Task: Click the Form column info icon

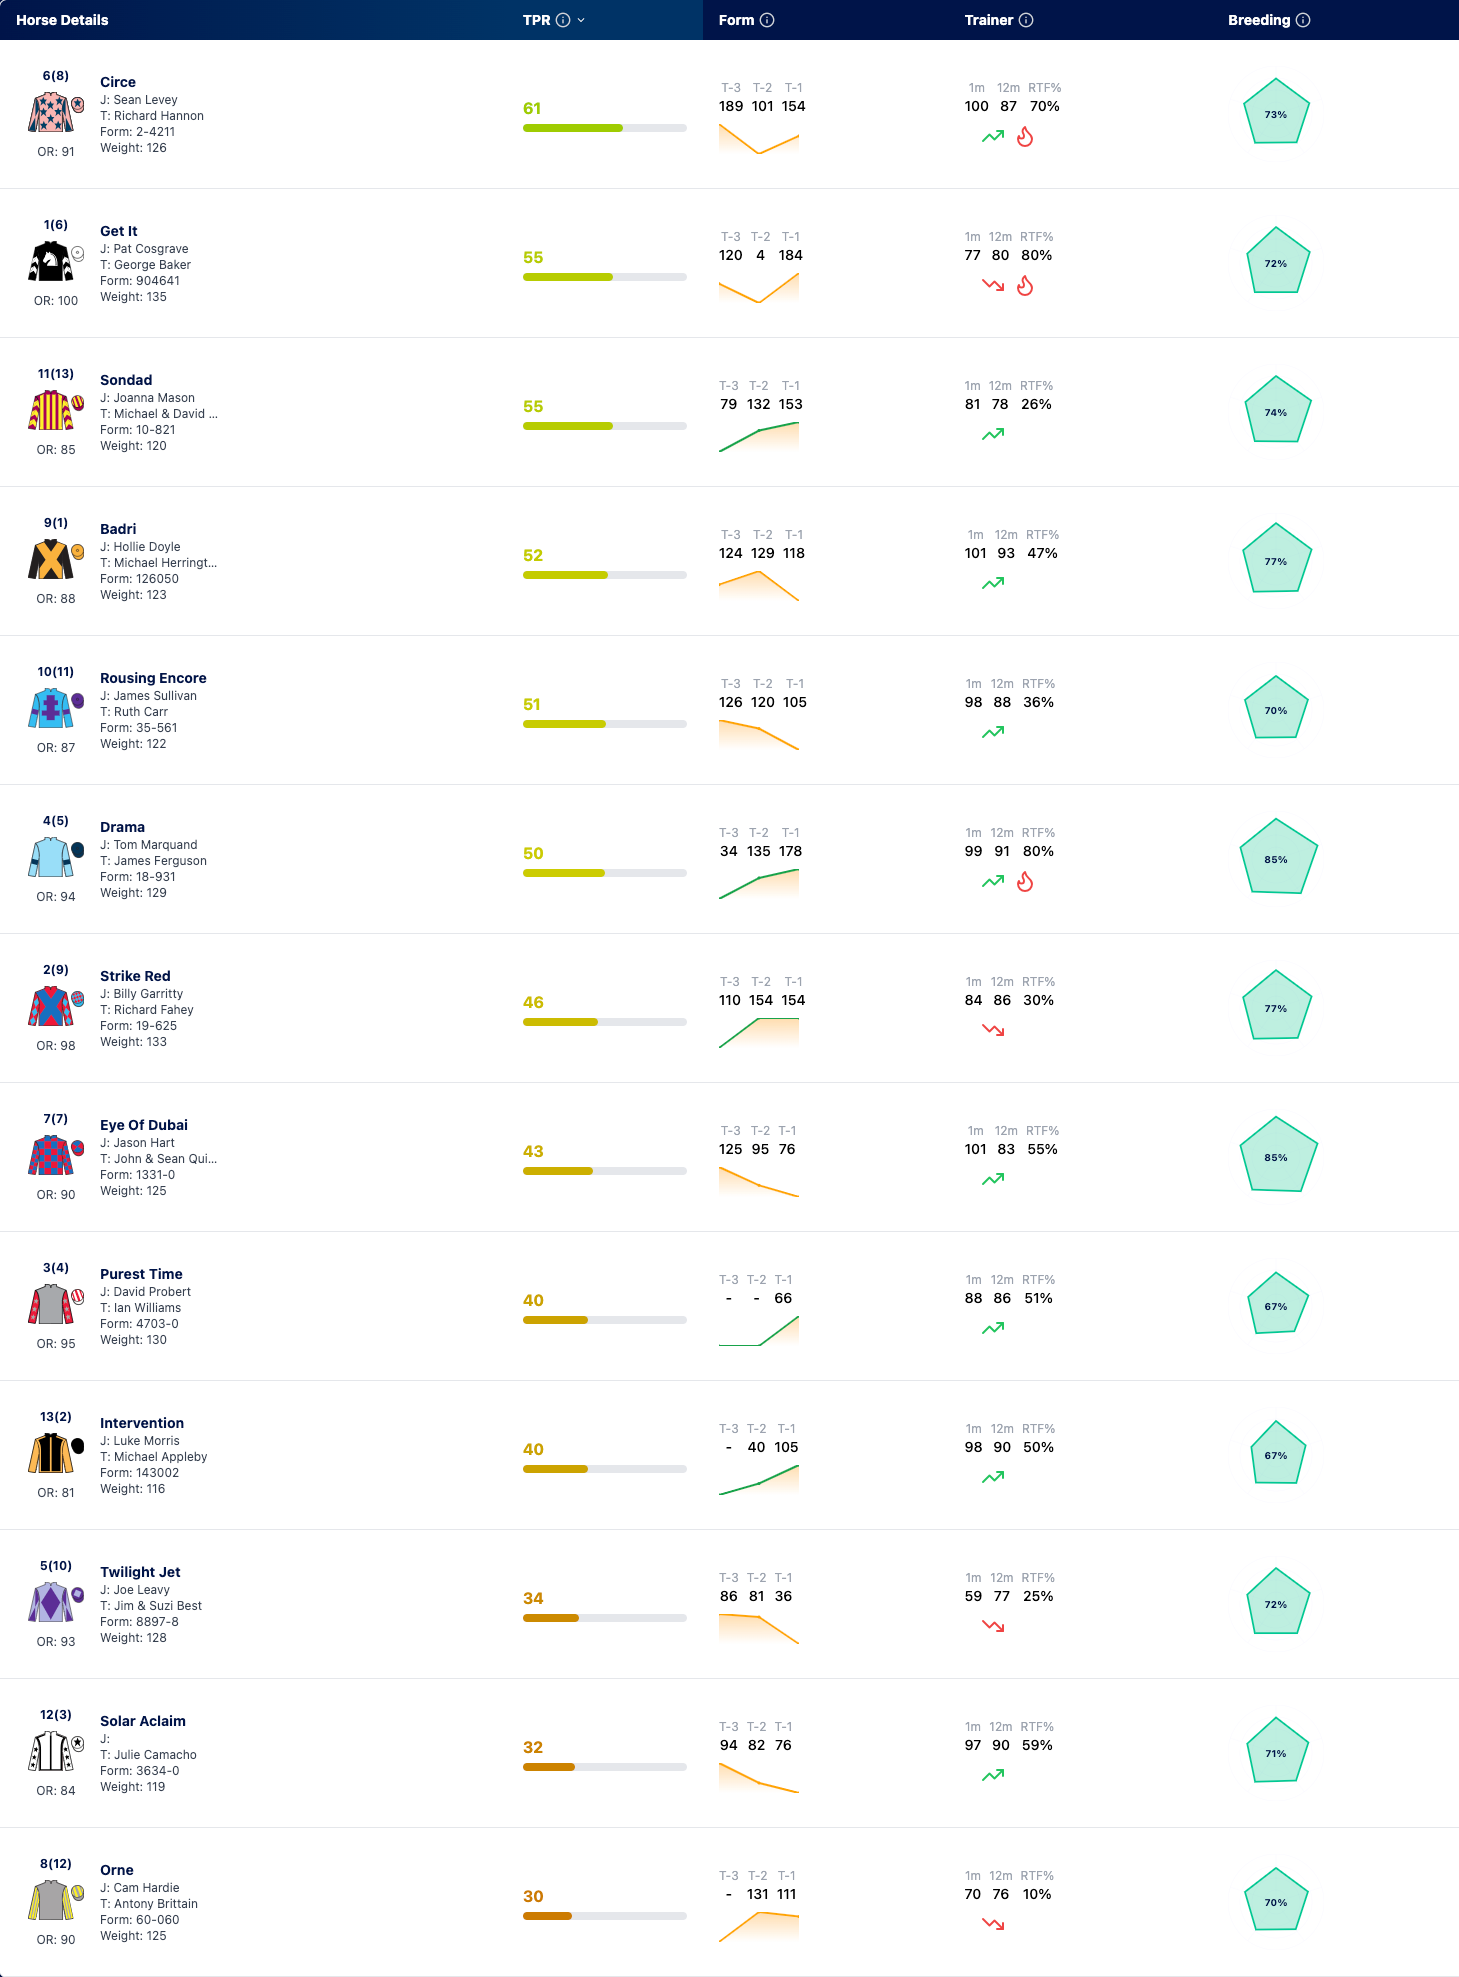Action: tap(767, 20)
